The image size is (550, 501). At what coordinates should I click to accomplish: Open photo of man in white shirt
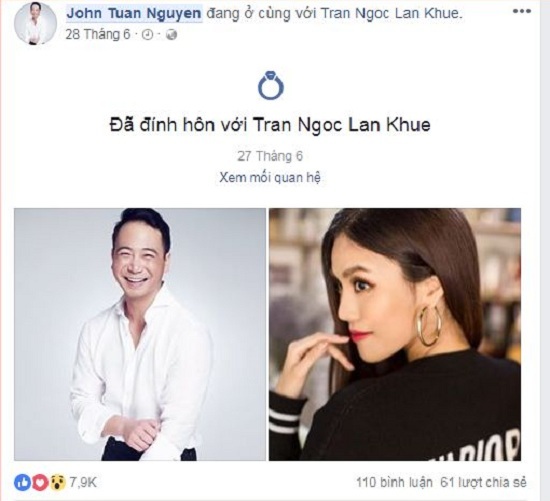coord(140,334)
